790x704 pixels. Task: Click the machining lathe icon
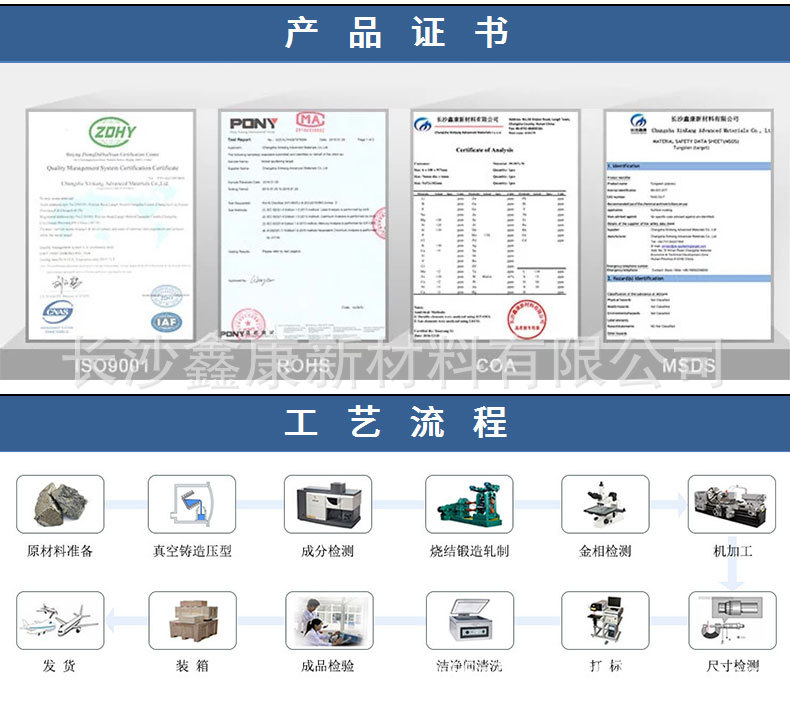(x=732, y=504)
